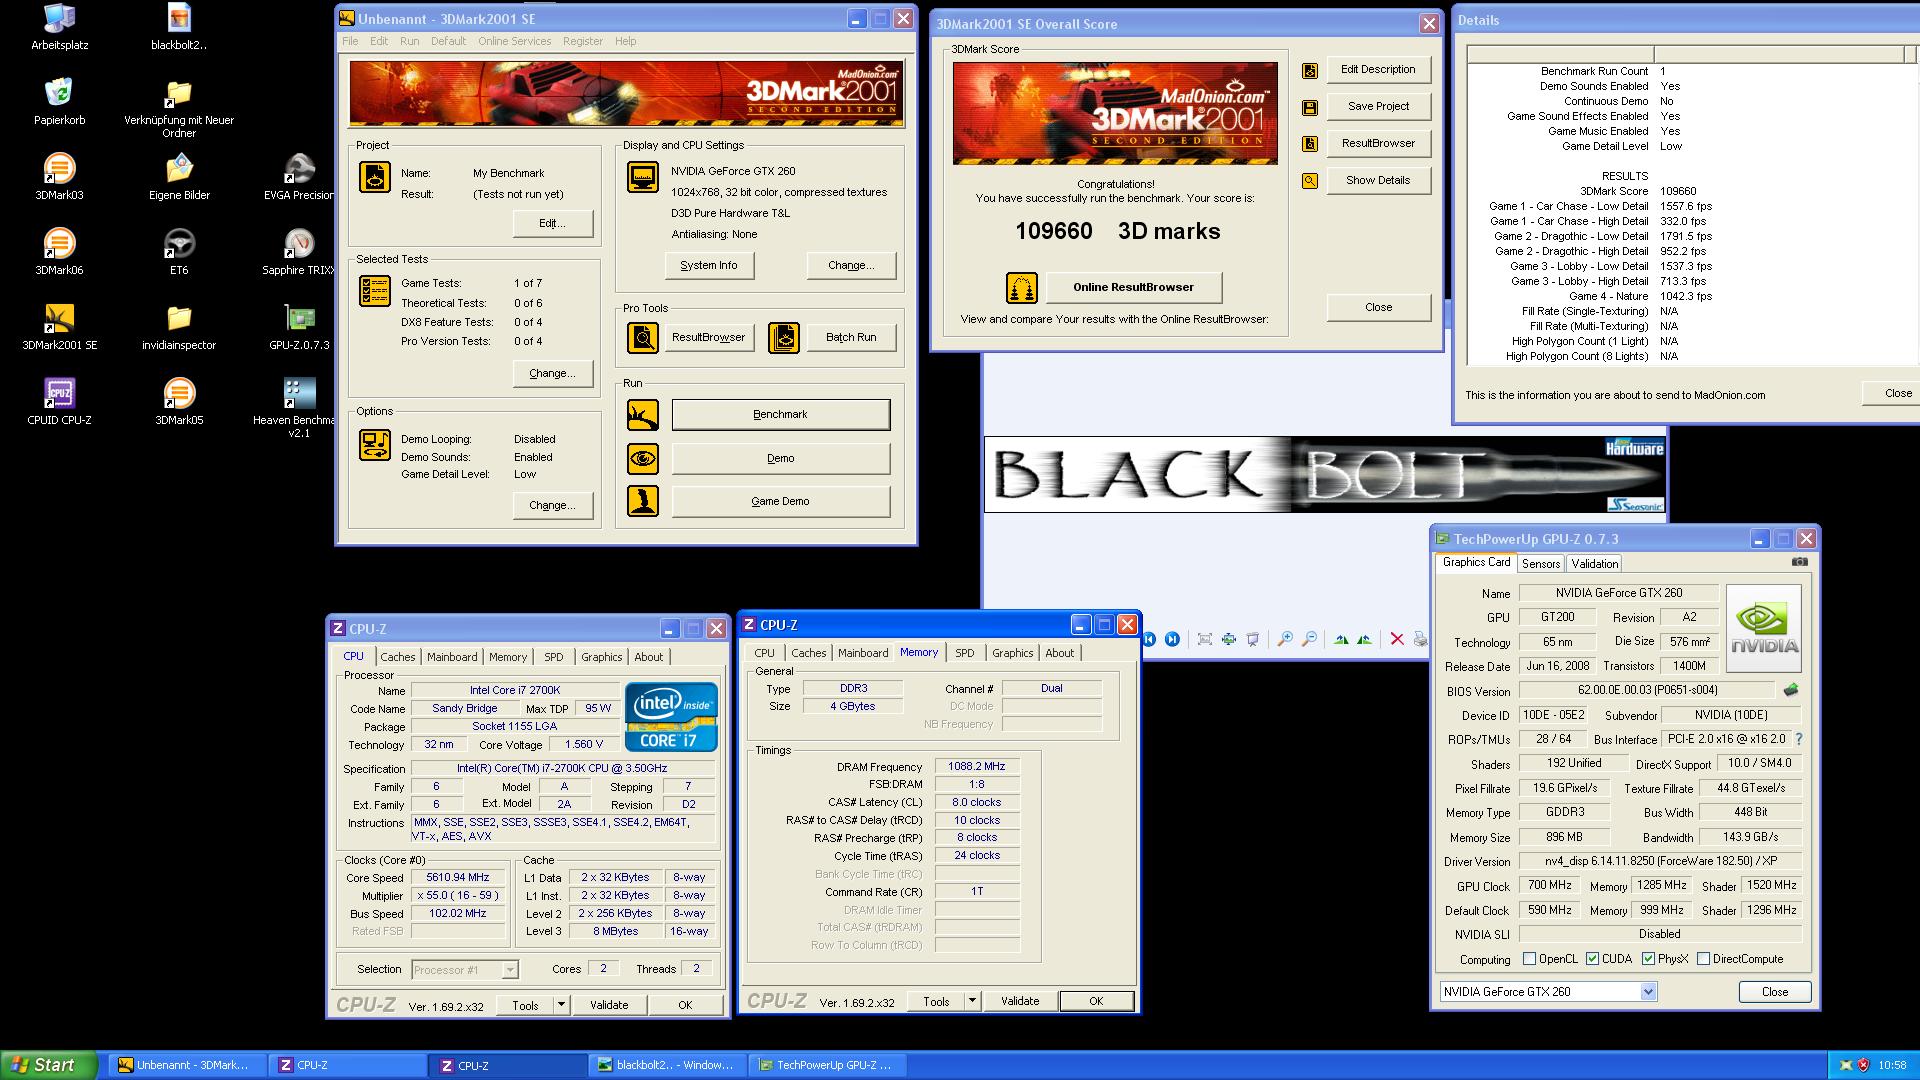Toggle the OpenCL checkbox in GPU-Z
Viewport: 1920px width, 1080px height.
(1529, 959)
